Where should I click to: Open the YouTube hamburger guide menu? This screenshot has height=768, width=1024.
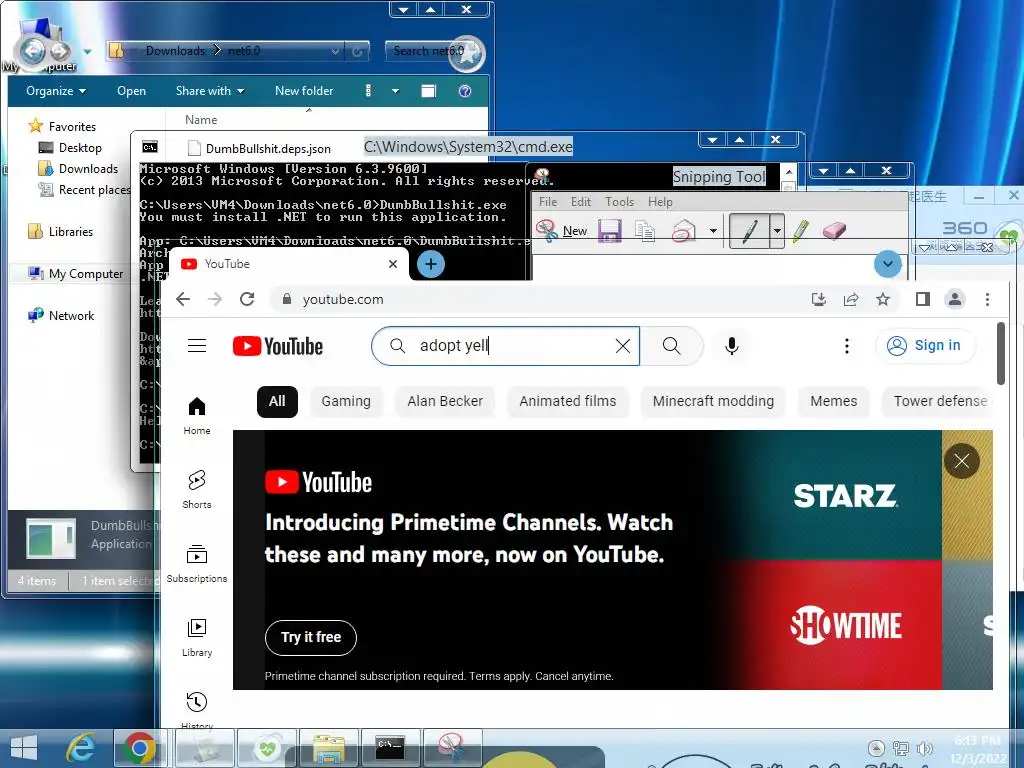click(197, 345)
